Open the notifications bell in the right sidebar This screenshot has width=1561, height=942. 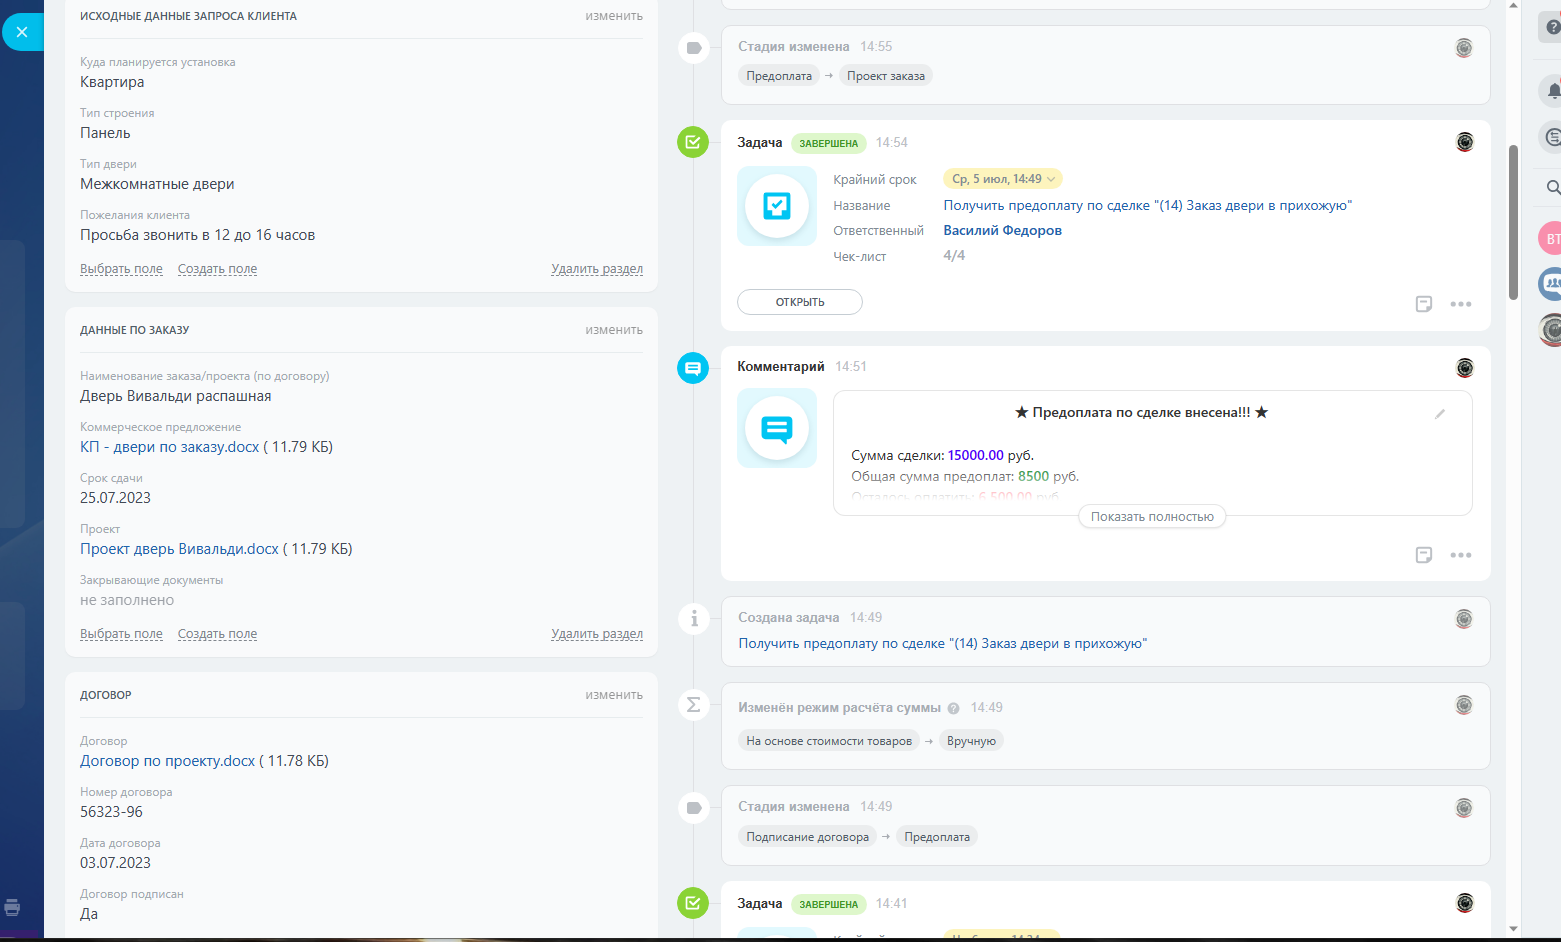pyautogui.click(x=1552, y=91)
